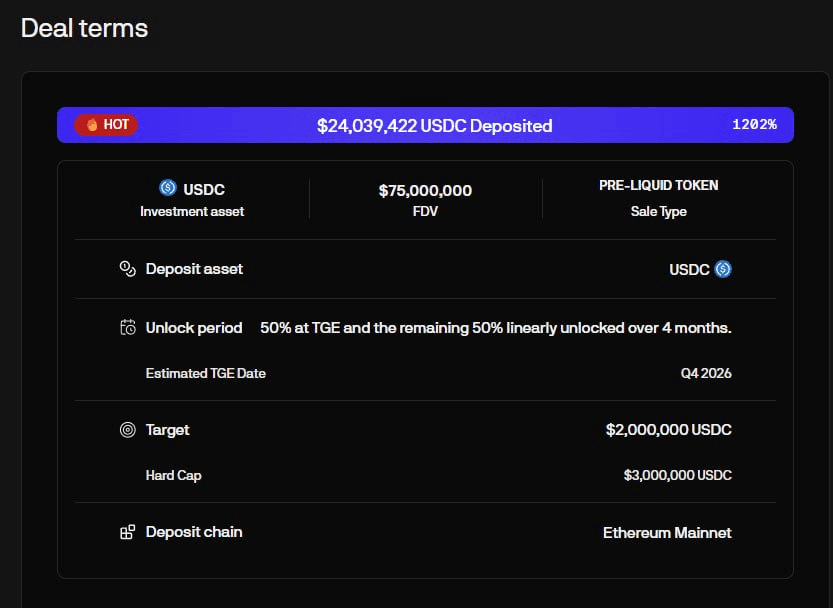Click the Deal terms heading
833x608 pixels.
(x=84, y=28)
